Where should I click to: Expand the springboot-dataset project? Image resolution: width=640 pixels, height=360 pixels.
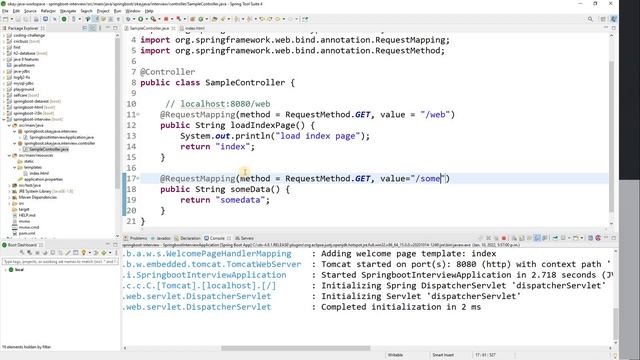pos(4,101)
